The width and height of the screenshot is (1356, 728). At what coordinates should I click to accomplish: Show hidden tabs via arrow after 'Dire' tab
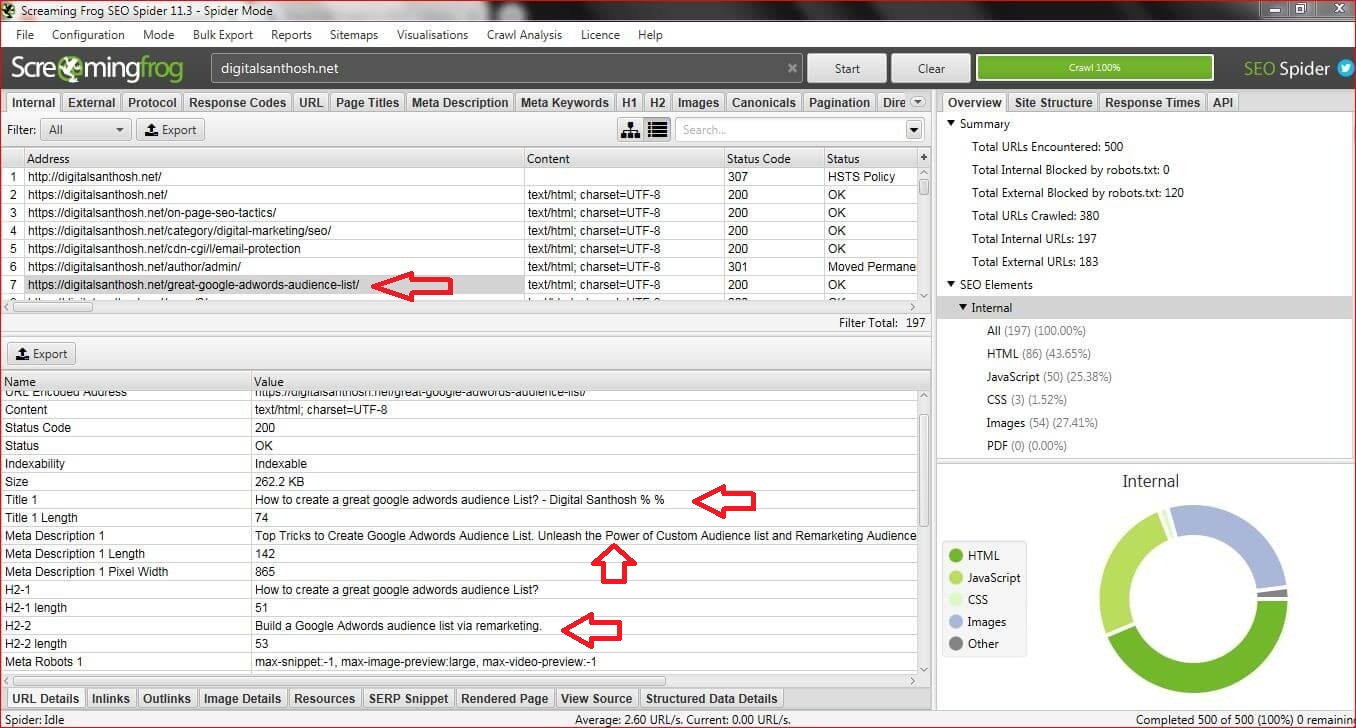920,103
